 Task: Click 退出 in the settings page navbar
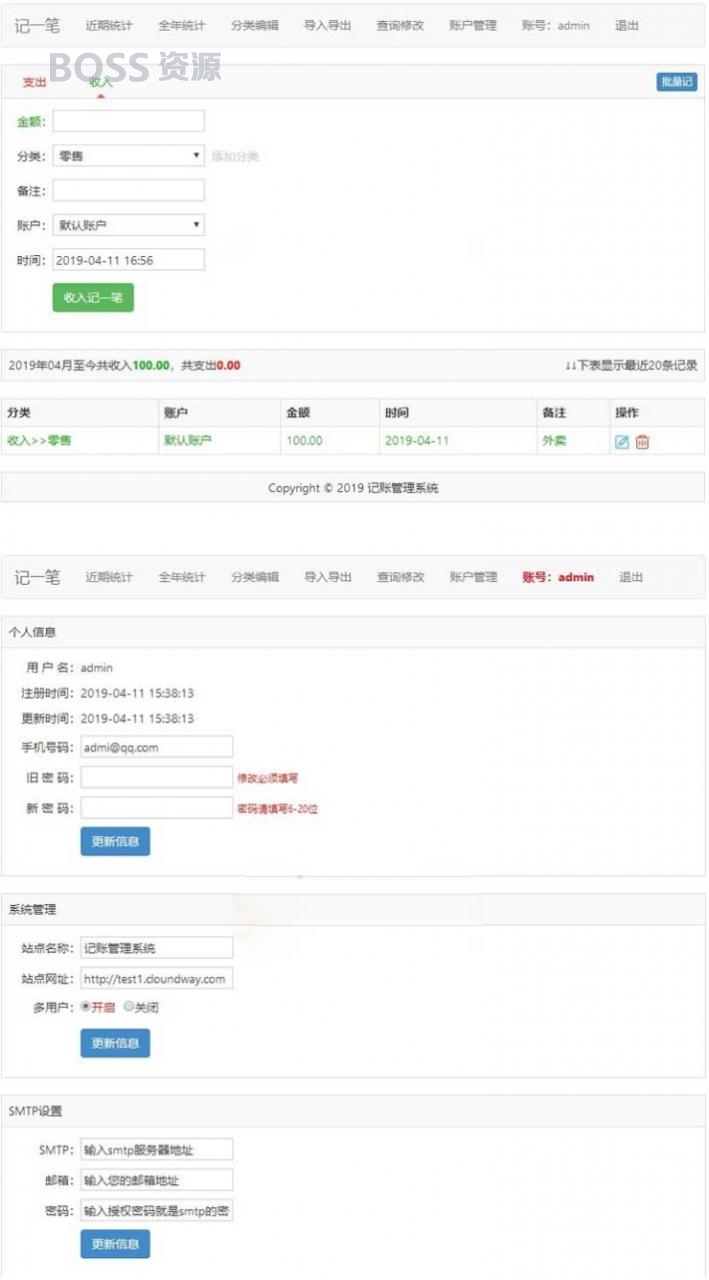point(631,577)
